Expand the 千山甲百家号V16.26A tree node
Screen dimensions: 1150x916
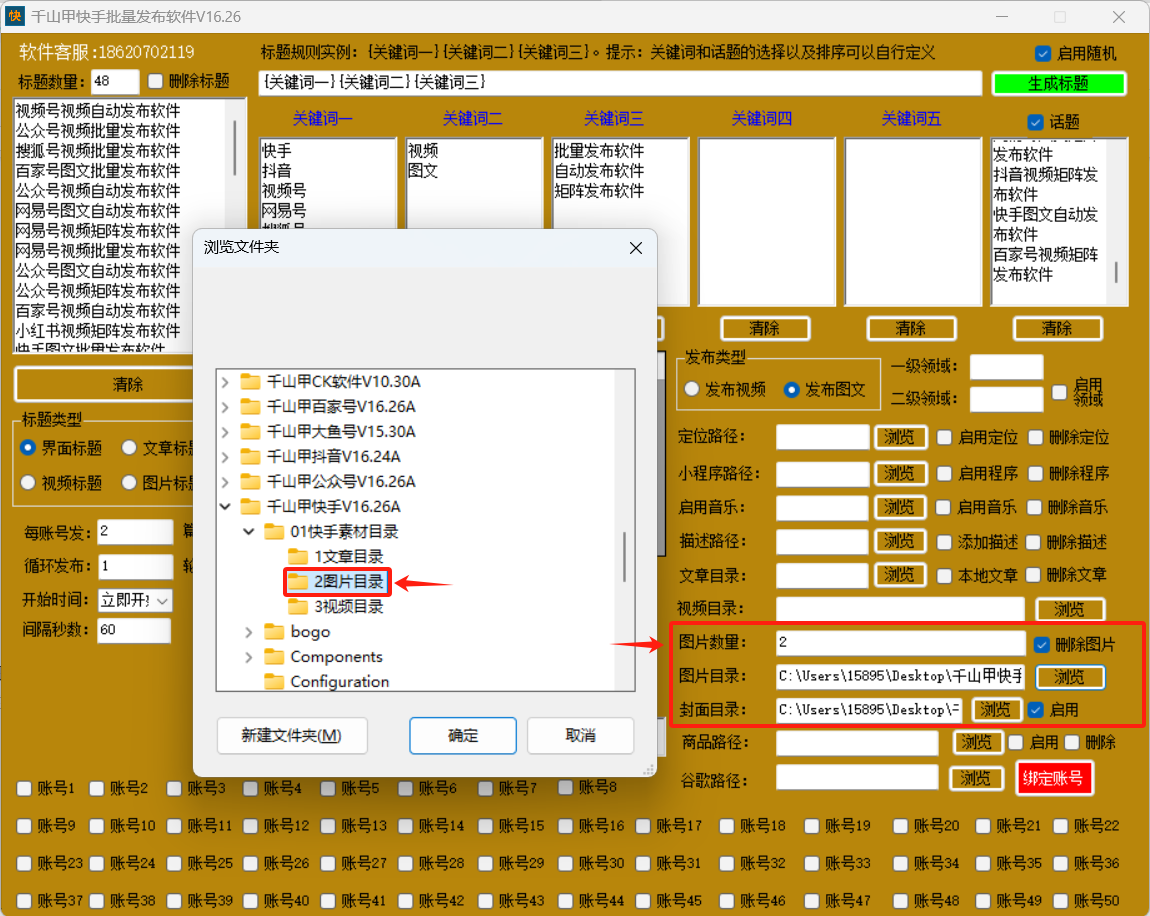coord(225,406)
